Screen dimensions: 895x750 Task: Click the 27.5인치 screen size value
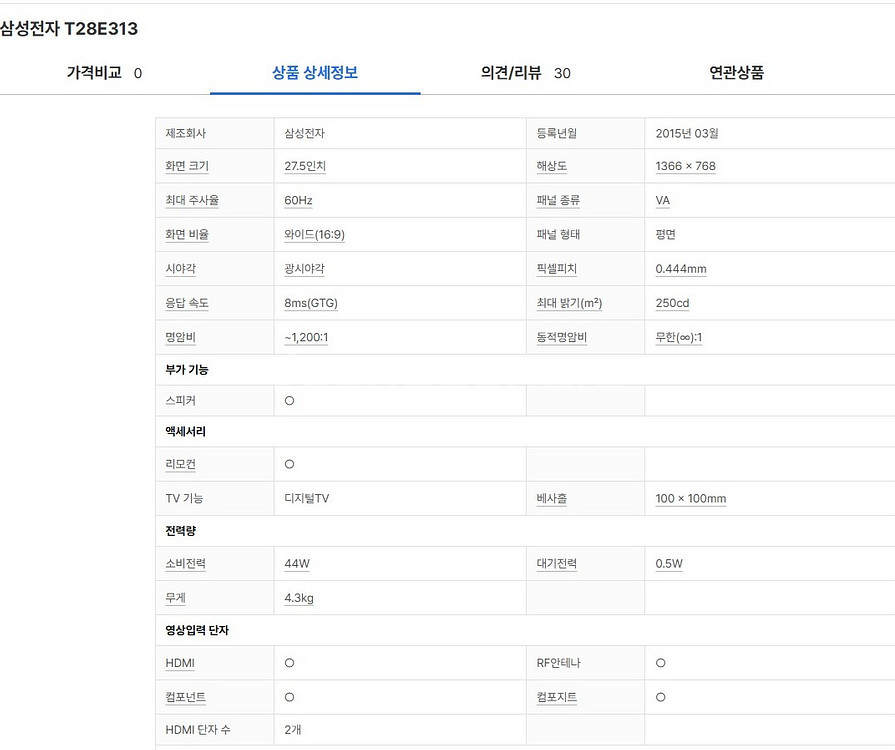coord(305,166)
